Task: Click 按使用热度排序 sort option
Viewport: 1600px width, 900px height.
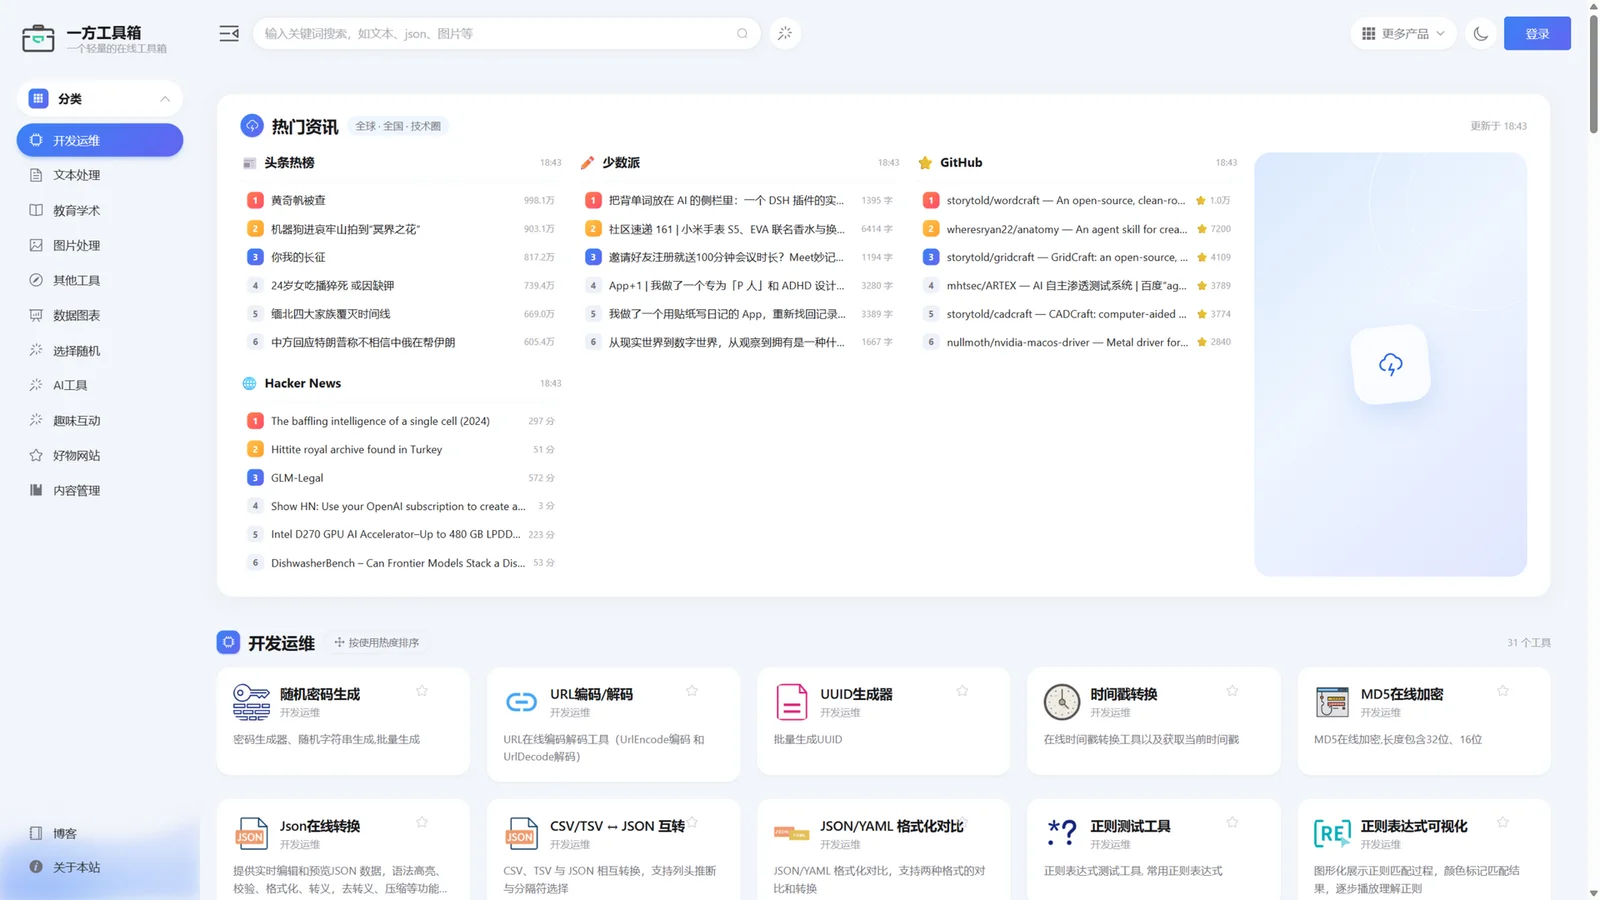Action: coord(377,643)
